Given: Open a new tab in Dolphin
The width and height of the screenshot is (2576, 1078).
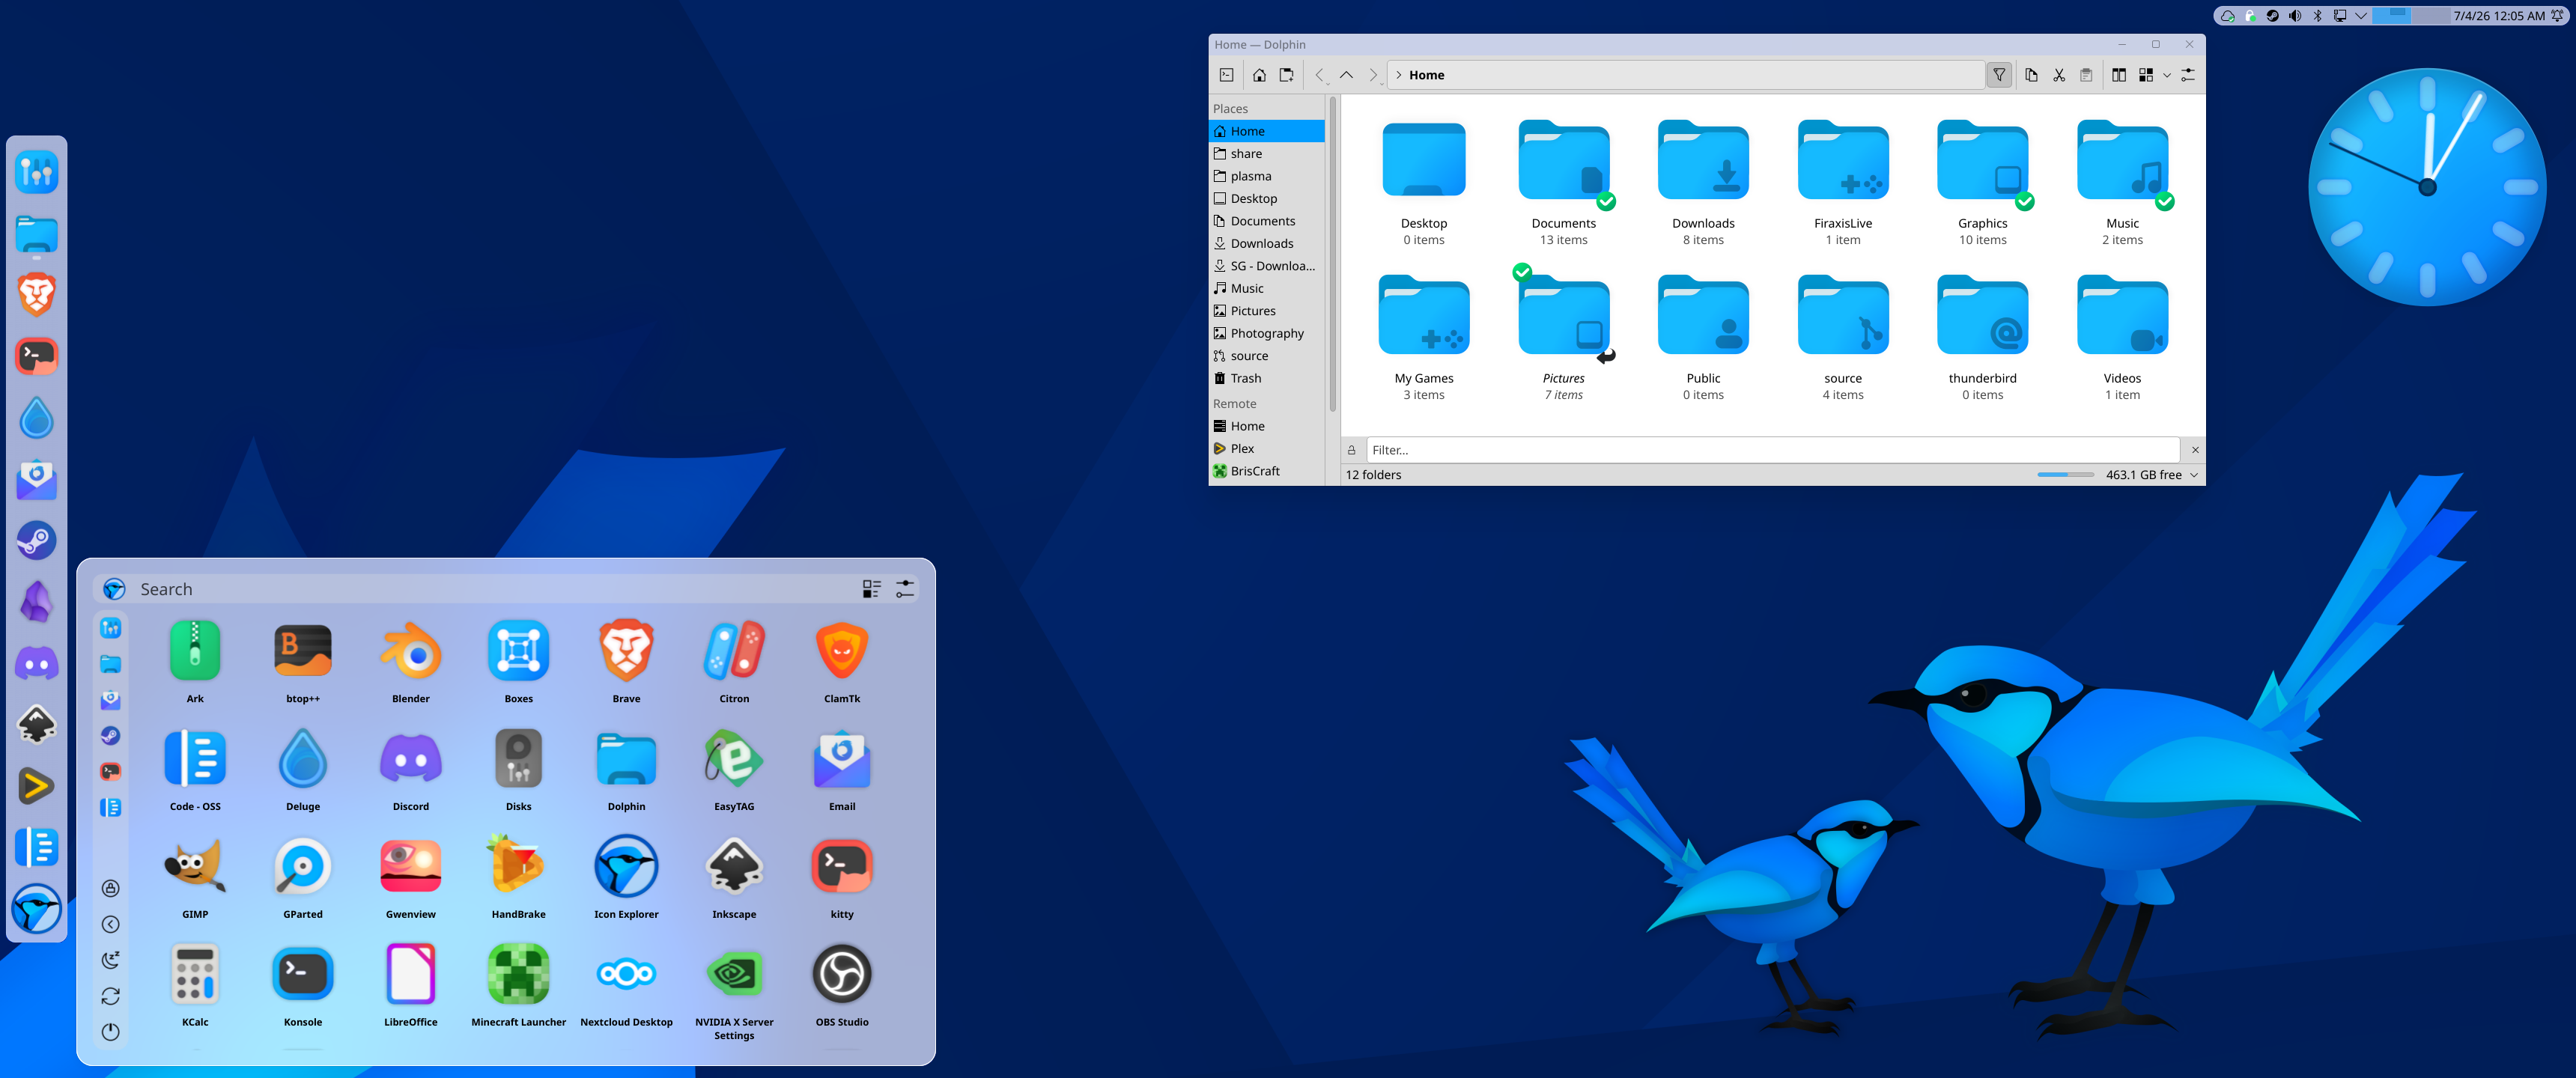Looking at the screenshot, I should tap(1286, 75).
